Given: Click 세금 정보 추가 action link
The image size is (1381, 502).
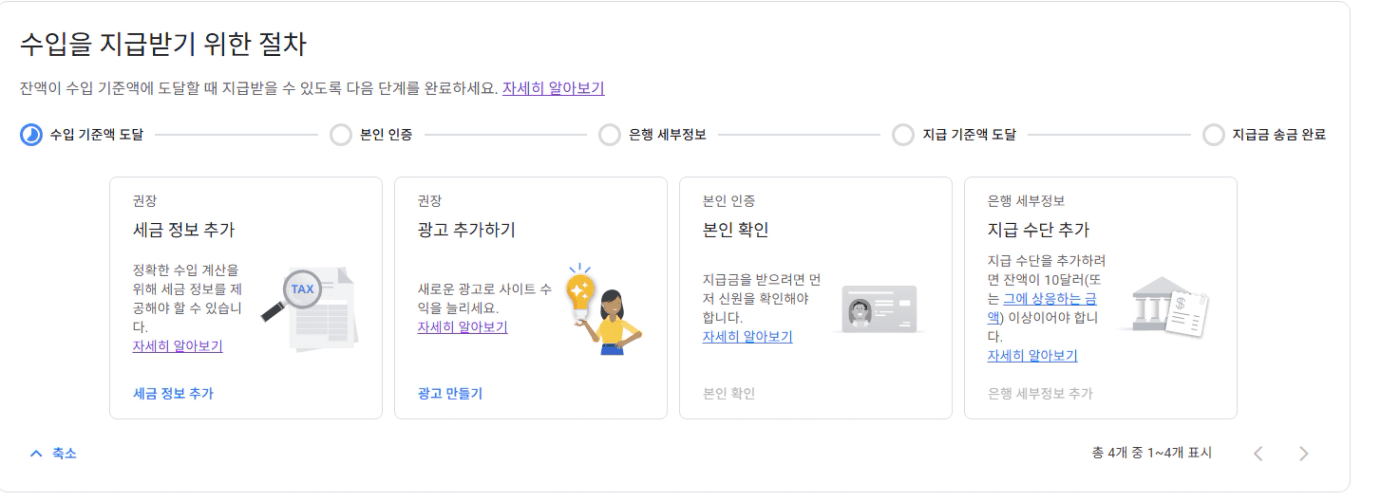Looking at the screenshot, I should click(x=173, y=394).
